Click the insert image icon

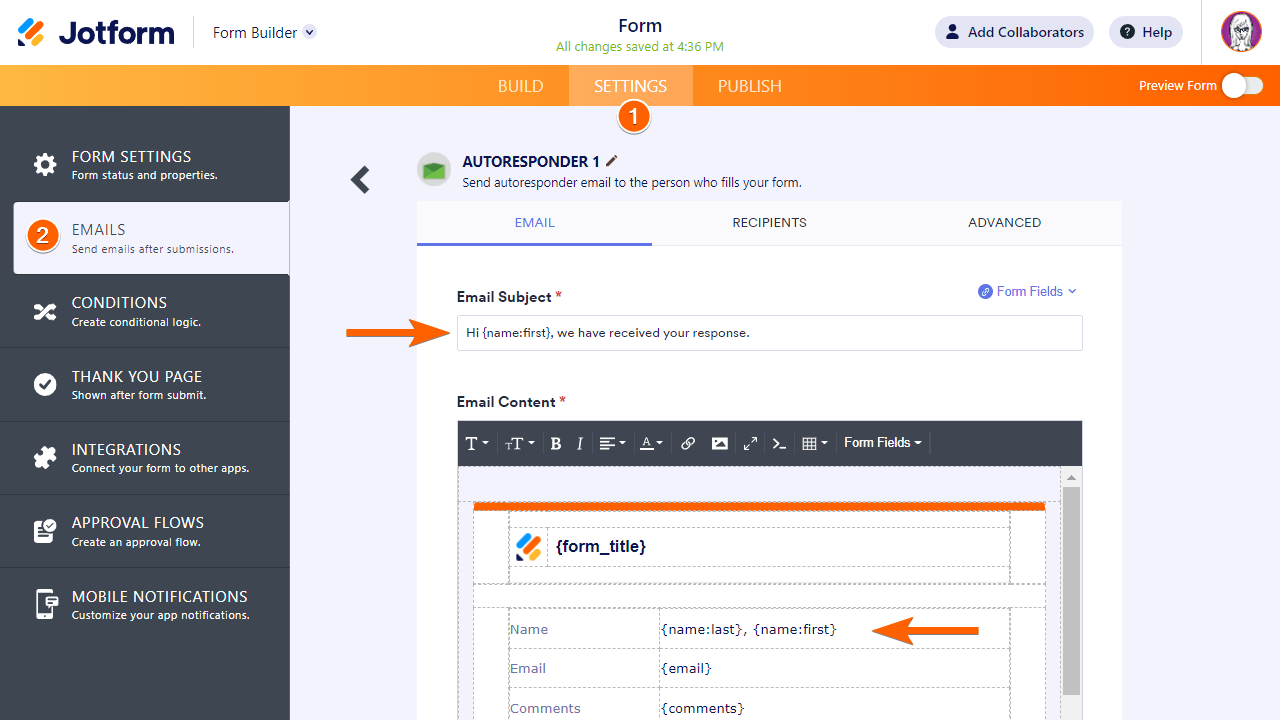[x=719, y=443]
